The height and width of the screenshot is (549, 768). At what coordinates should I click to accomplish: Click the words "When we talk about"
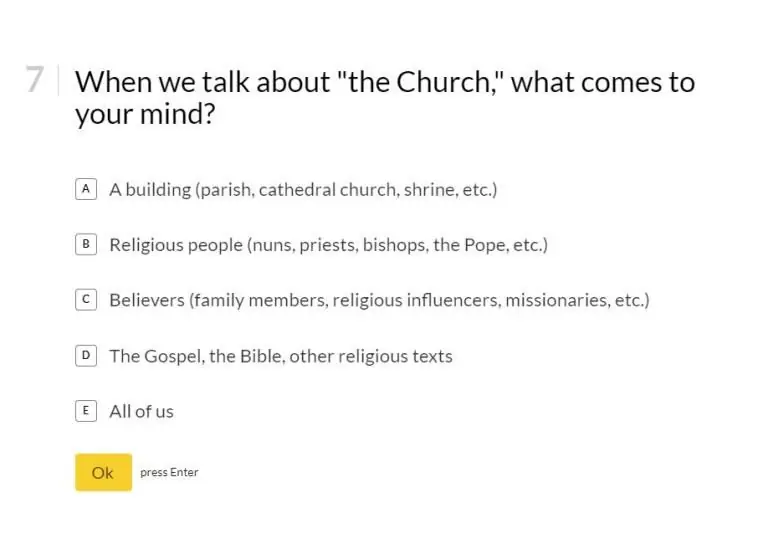pyautogui.click(x=204, y=82)
